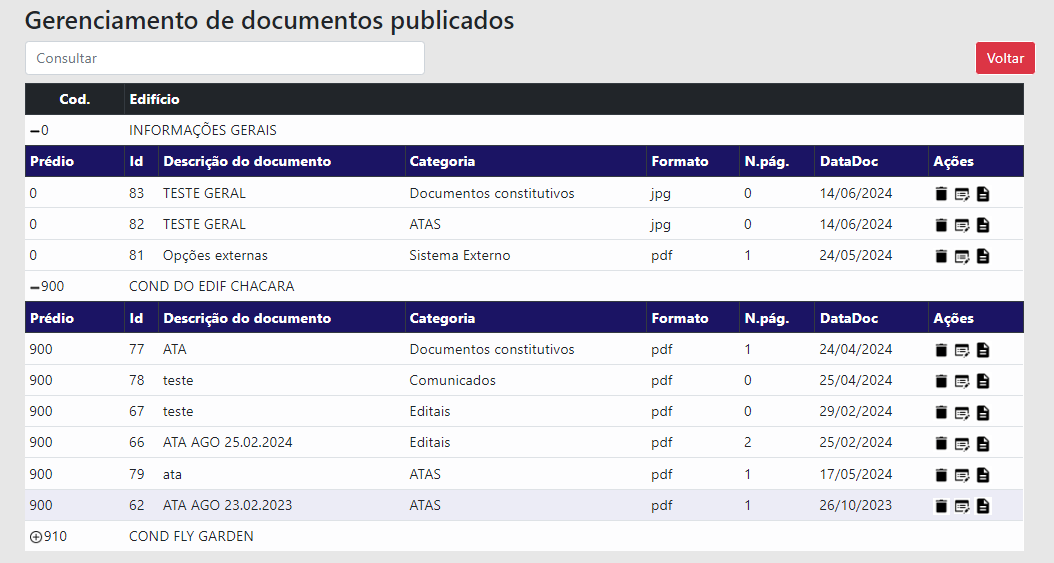View file of 'Opções externas' document
The width and height of the screenshot is (1054, 563).
(983, 256)
